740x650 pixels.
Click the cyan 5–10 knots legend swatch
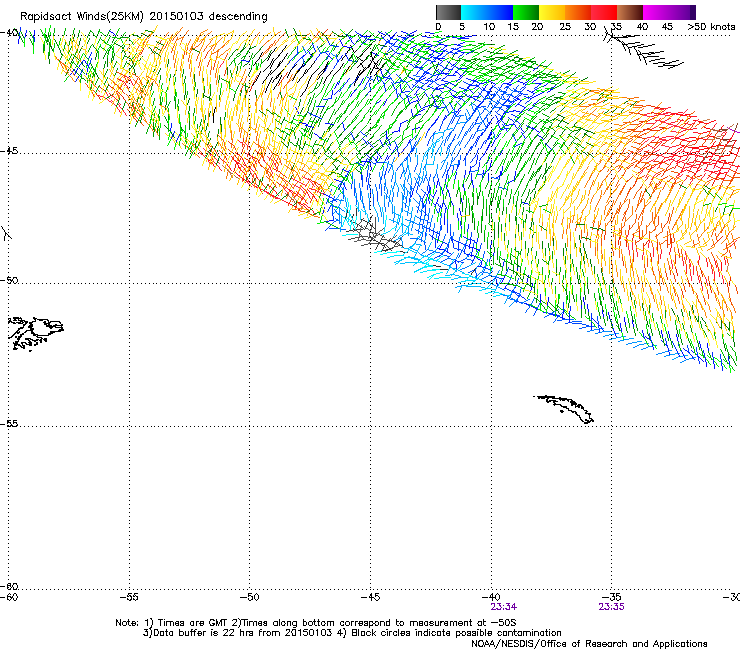(x=474, y=12)
